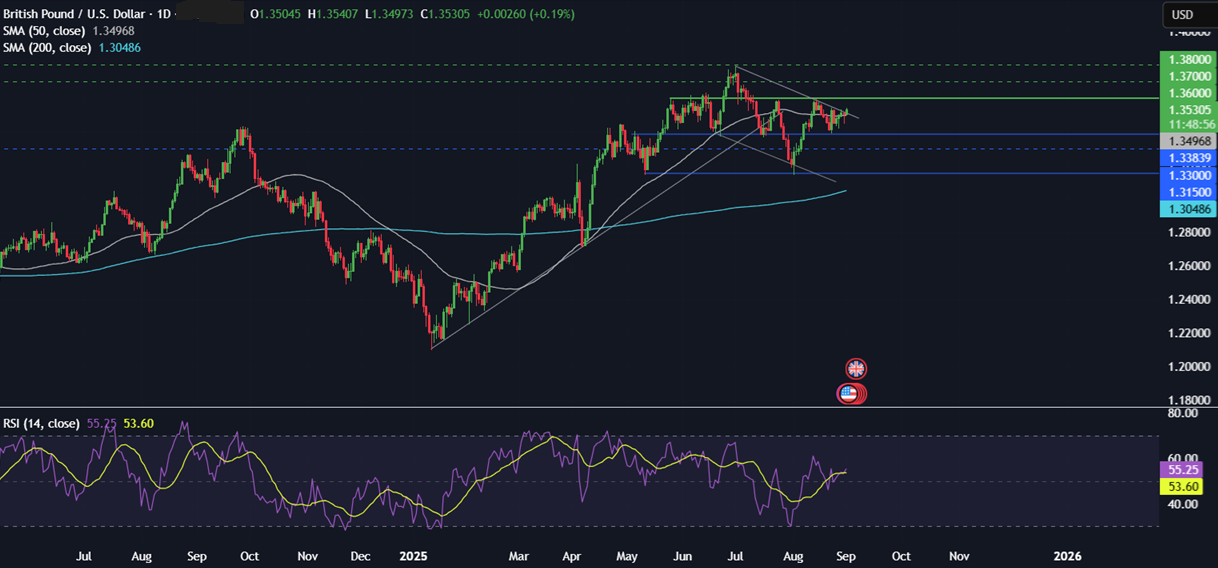
Task: Click the 2026 label on time axis
Action: point(1068,555)
